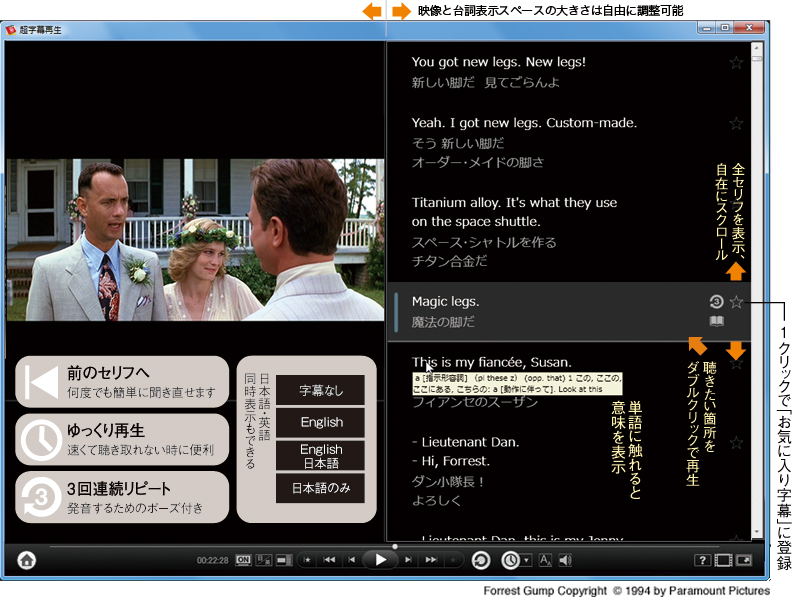Click the line "- Hi, Forrest."
800x600 pixels.
(451, 461)
